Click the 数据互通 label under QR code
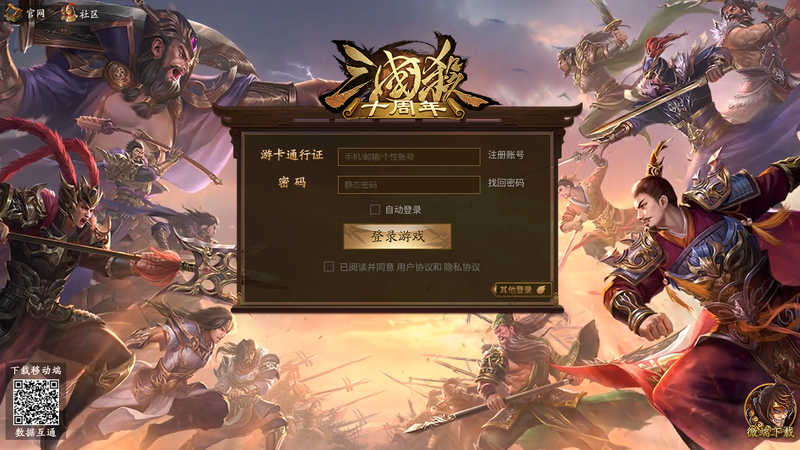 [x=35, y=433]
